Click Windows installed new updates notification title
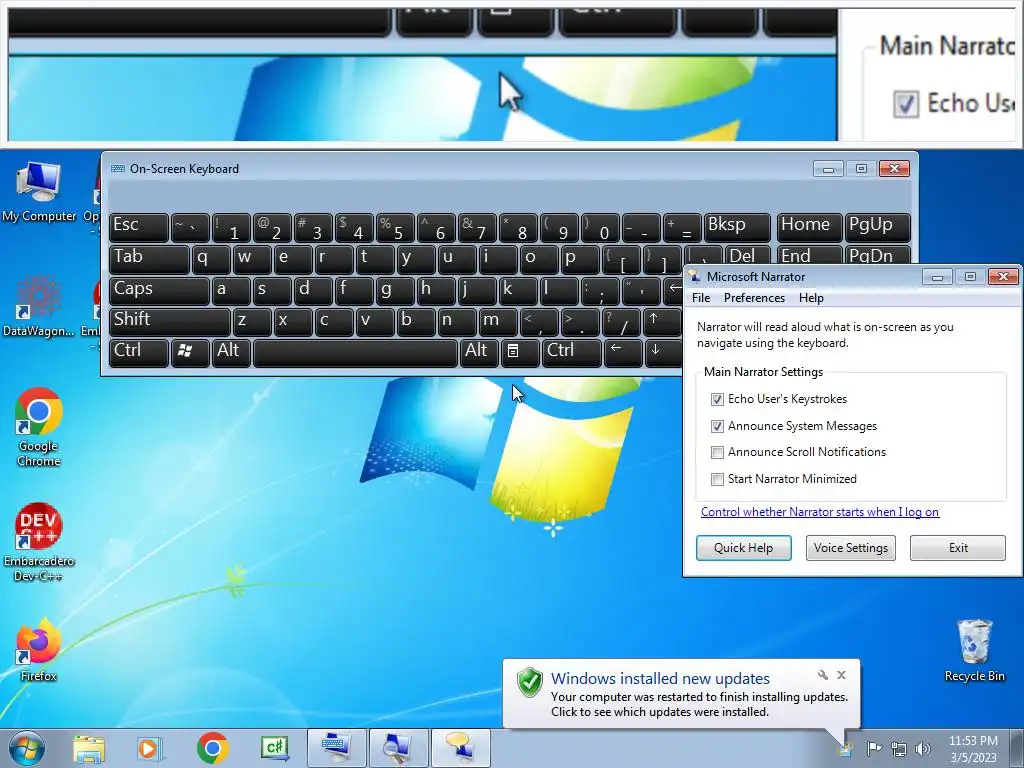The image size is (1024, 768). pyautogui.click(x=660, y=679)
